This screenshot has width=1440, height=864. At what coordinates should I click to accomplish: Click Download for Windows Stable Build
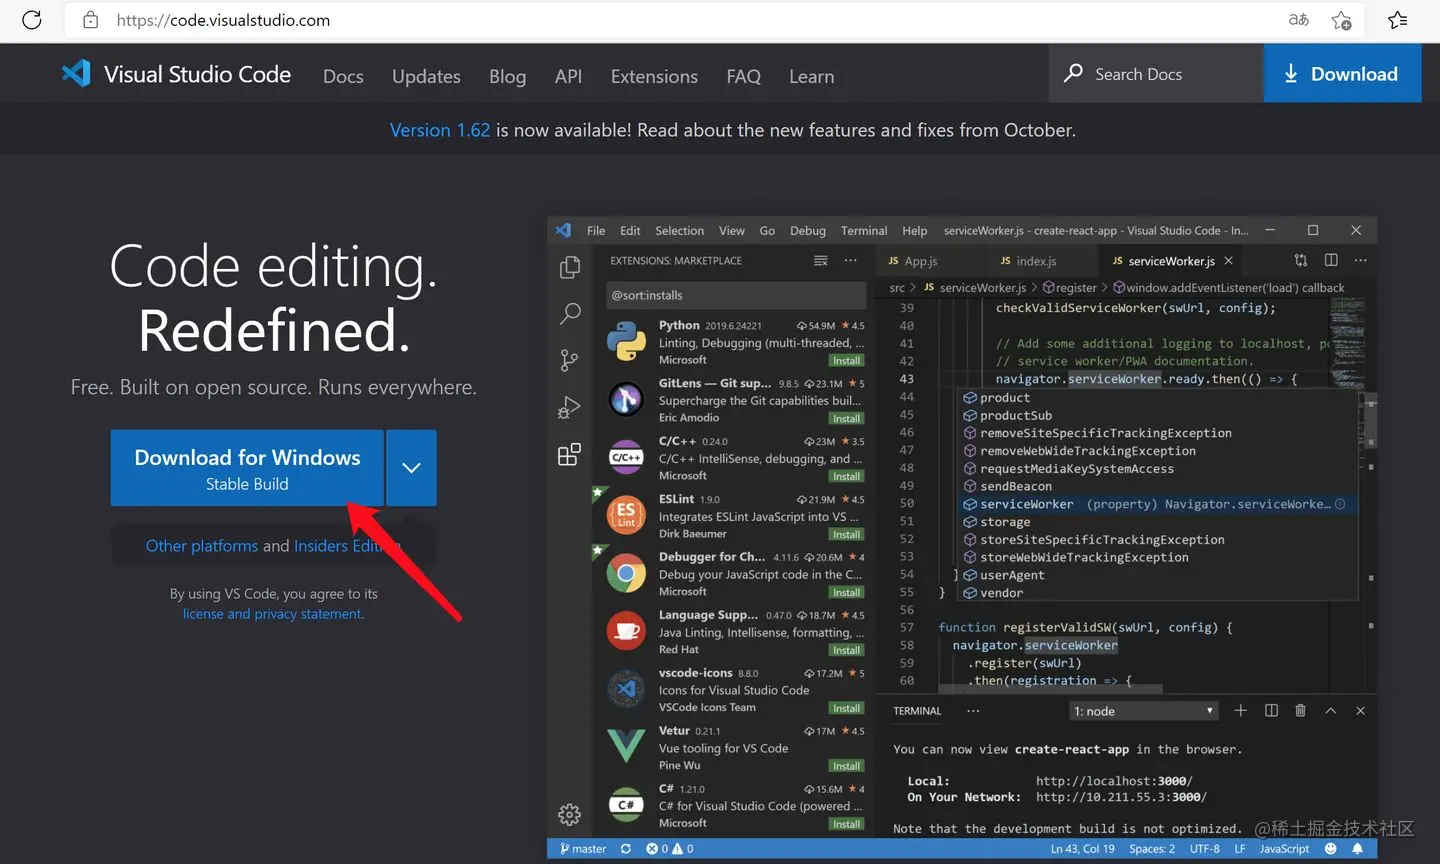point(247,468)
